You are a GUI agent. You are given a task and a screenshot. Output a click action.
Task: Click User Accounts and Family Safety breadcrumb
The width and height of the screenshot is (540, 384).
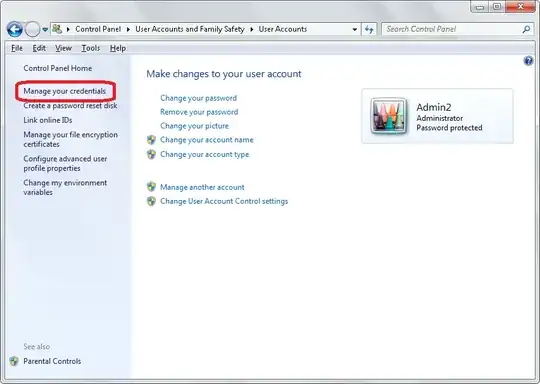[x=190, y=29]
